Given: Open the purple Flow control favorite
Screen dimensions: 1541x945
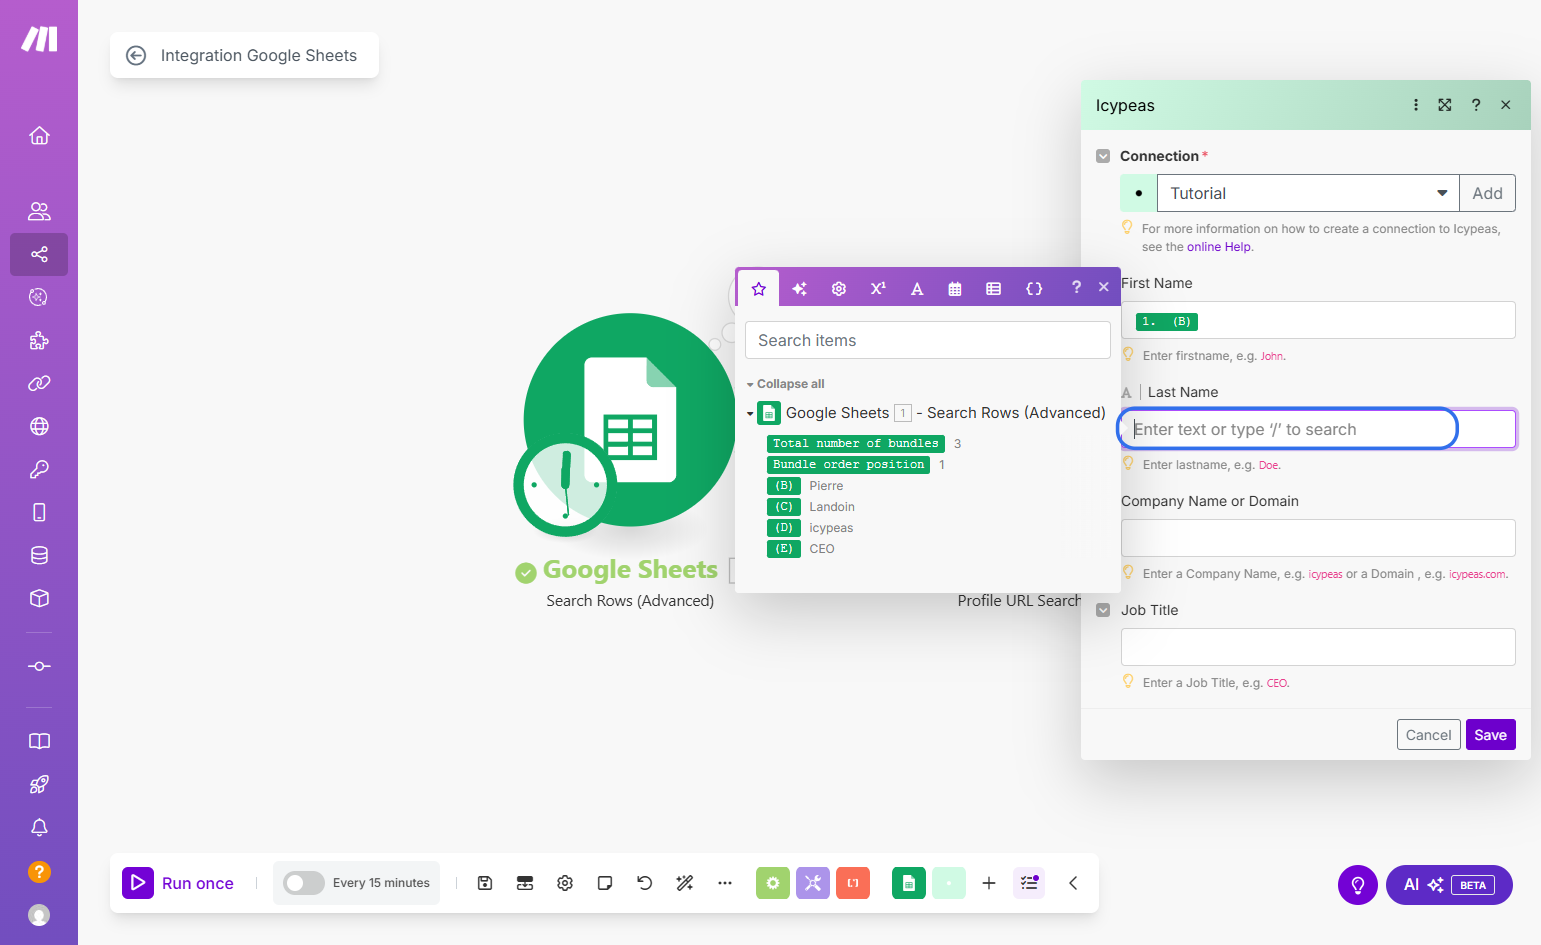Looking at the screenshot, I should [x=813, y=883].
